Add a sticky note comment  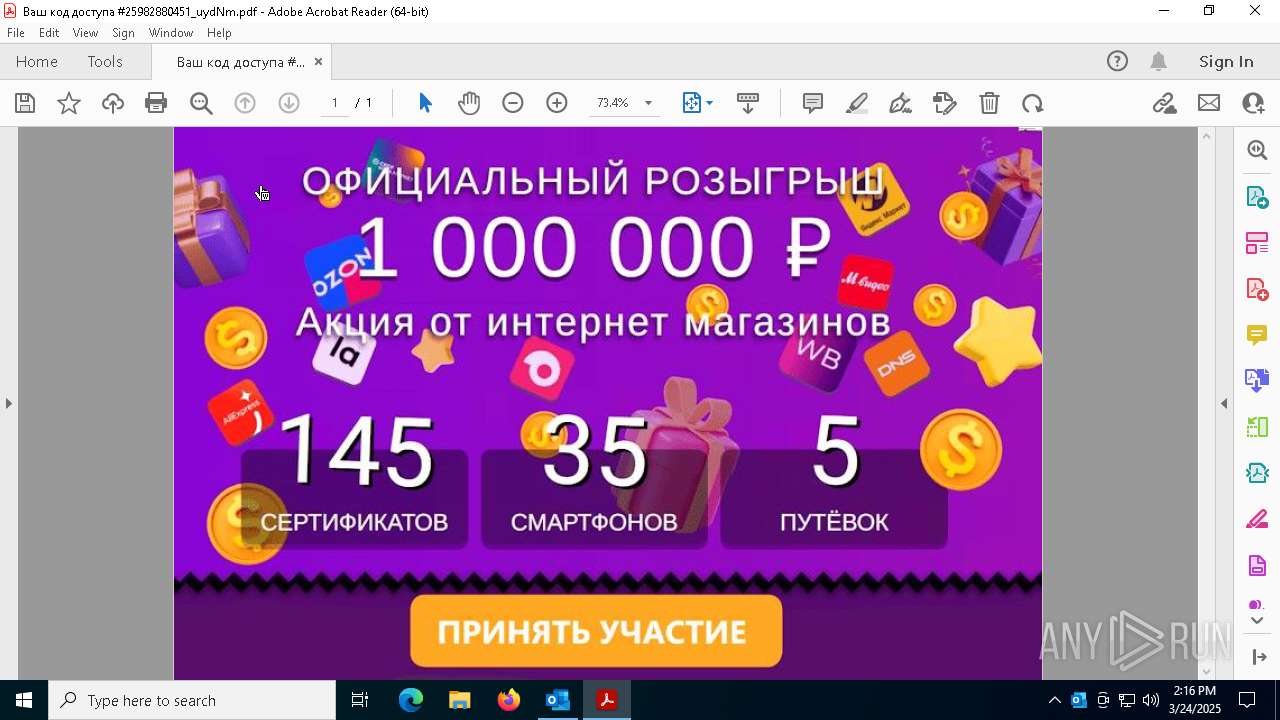(813, 103)
